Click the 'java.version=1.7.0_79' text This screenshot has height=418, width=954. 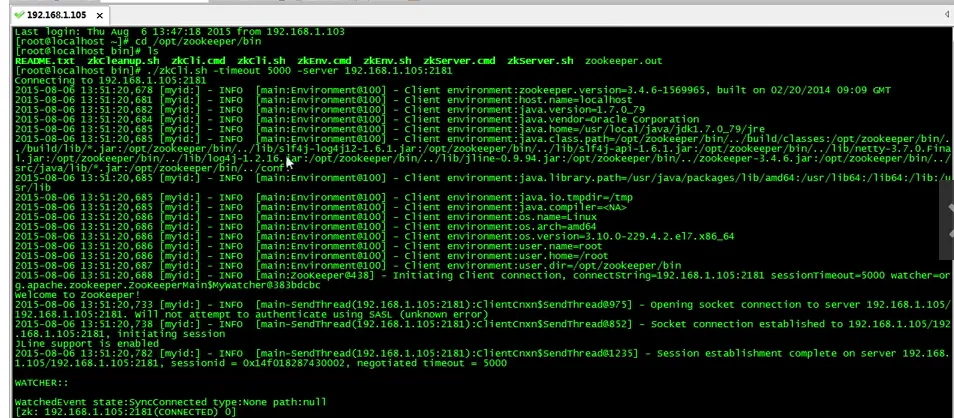(x=581, y=110)
